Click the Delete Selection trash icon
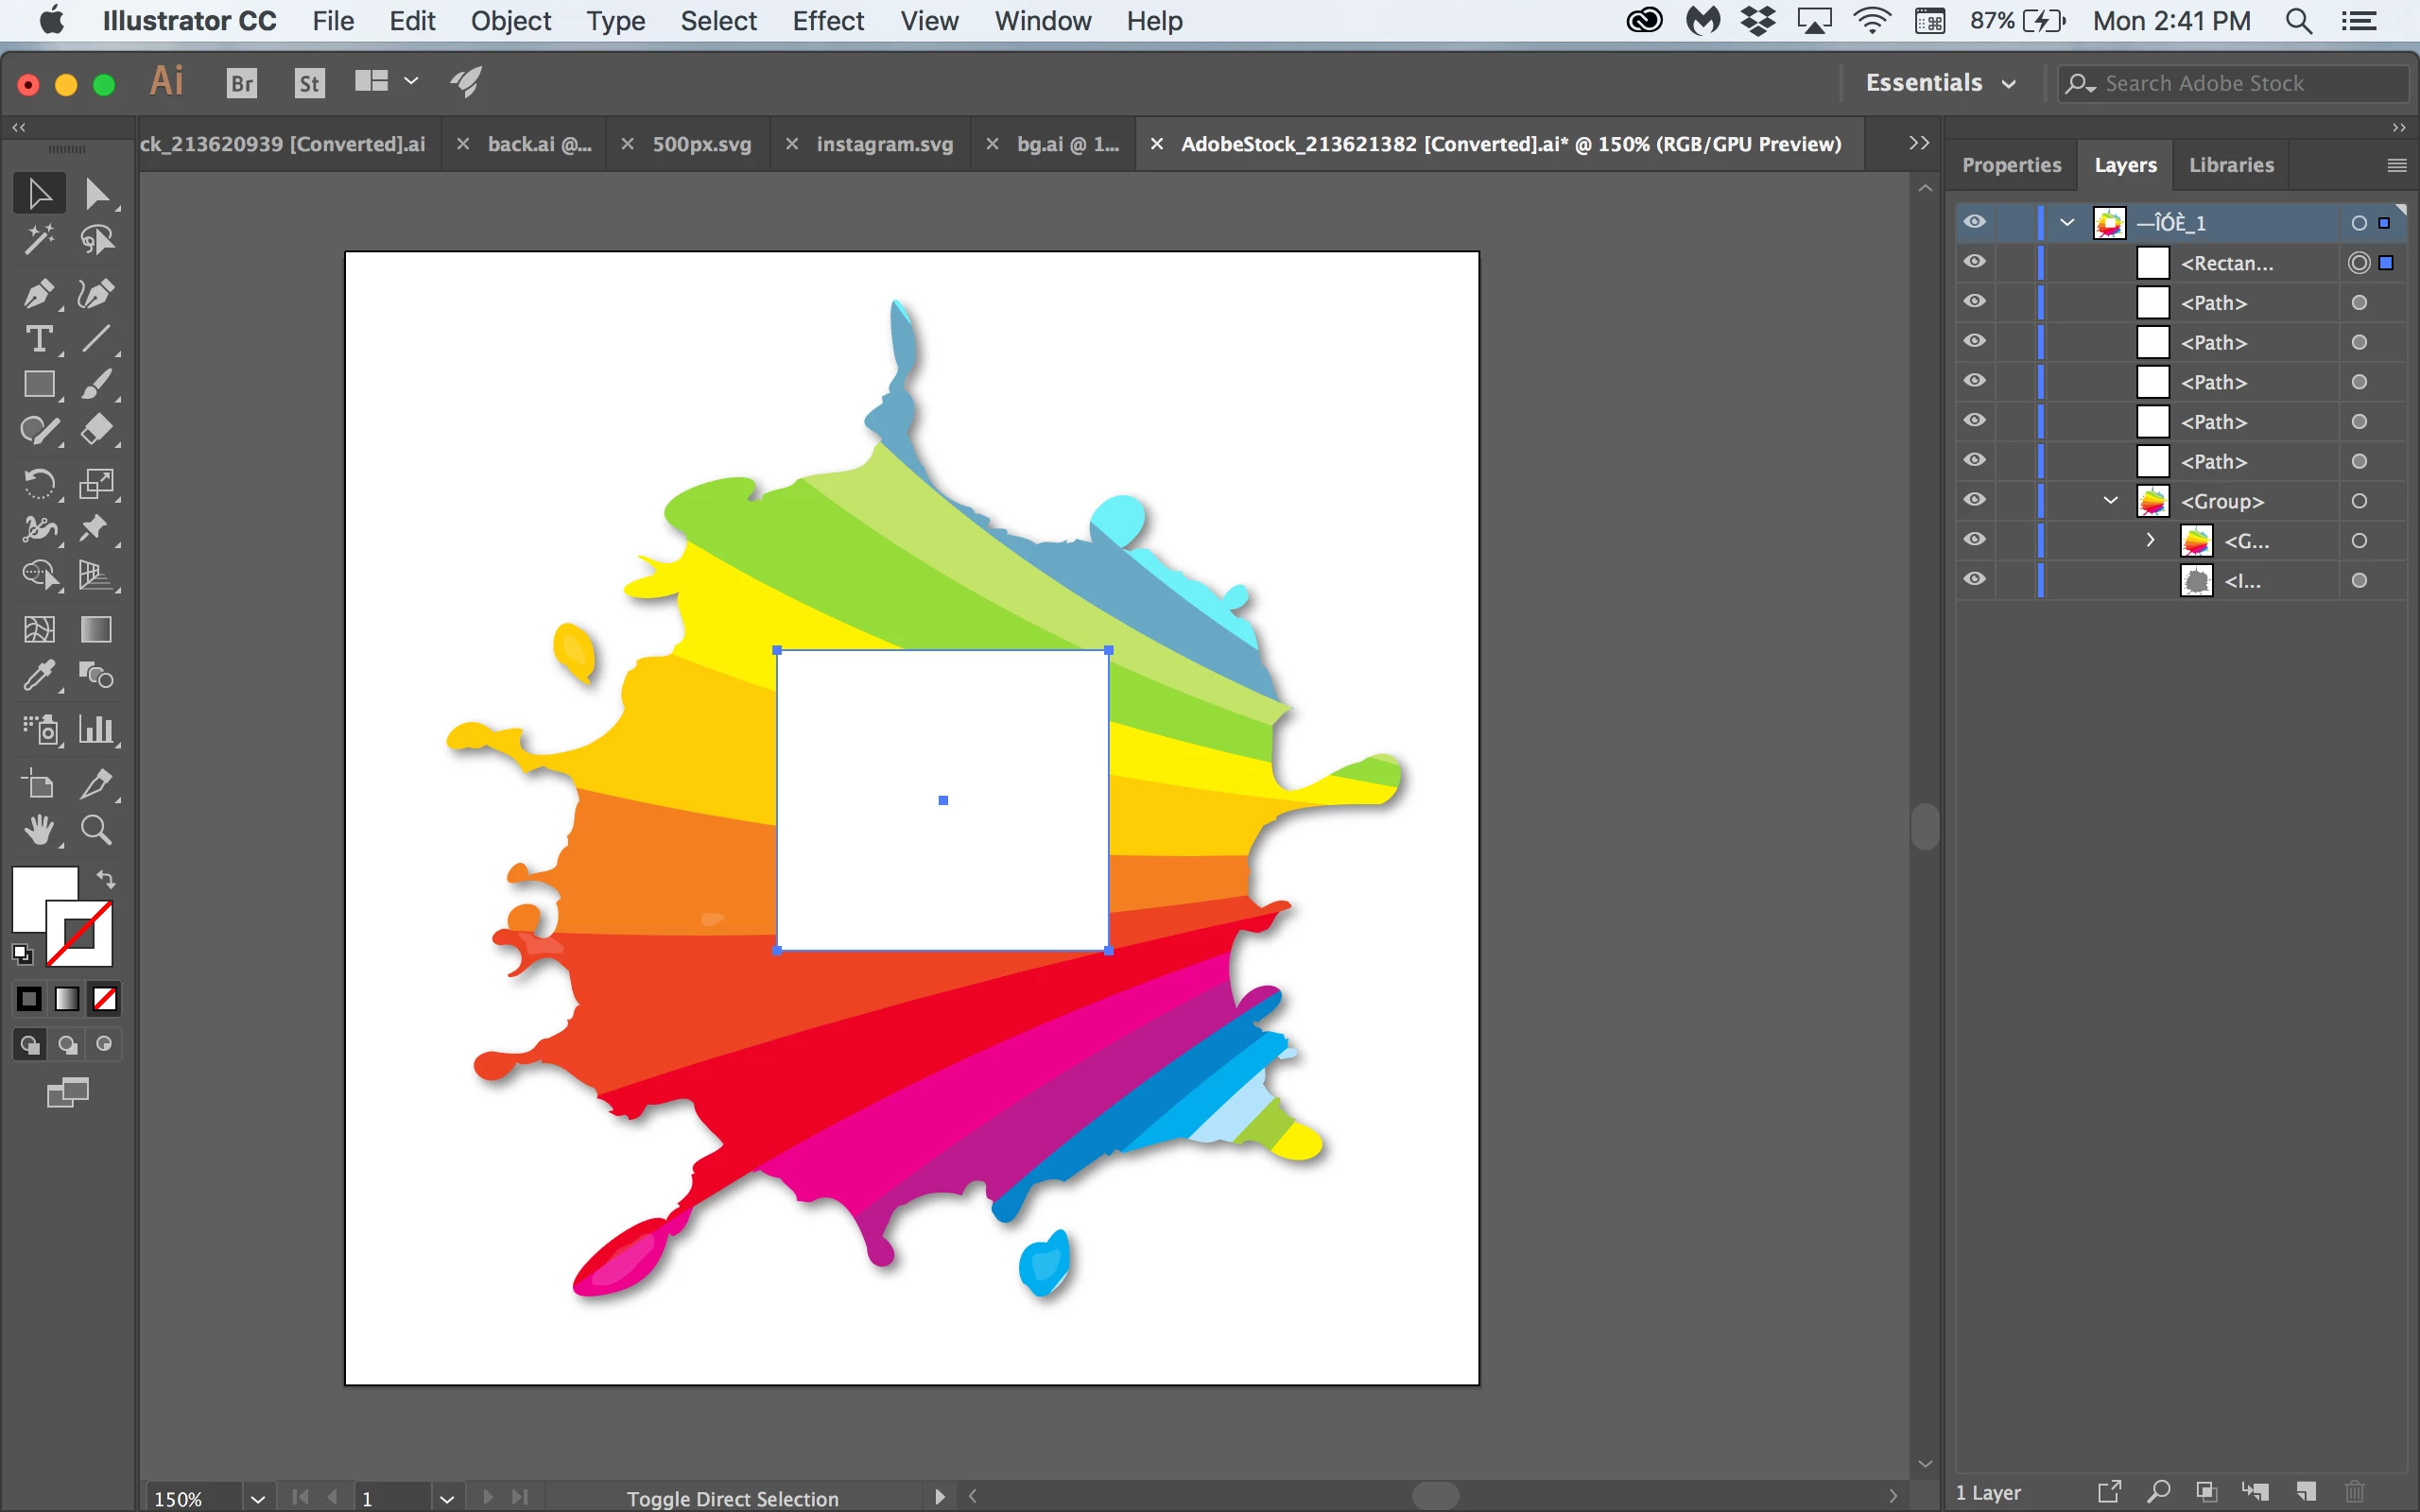This screenshot has height=1512, width=2420. tap(2354, 1492)
